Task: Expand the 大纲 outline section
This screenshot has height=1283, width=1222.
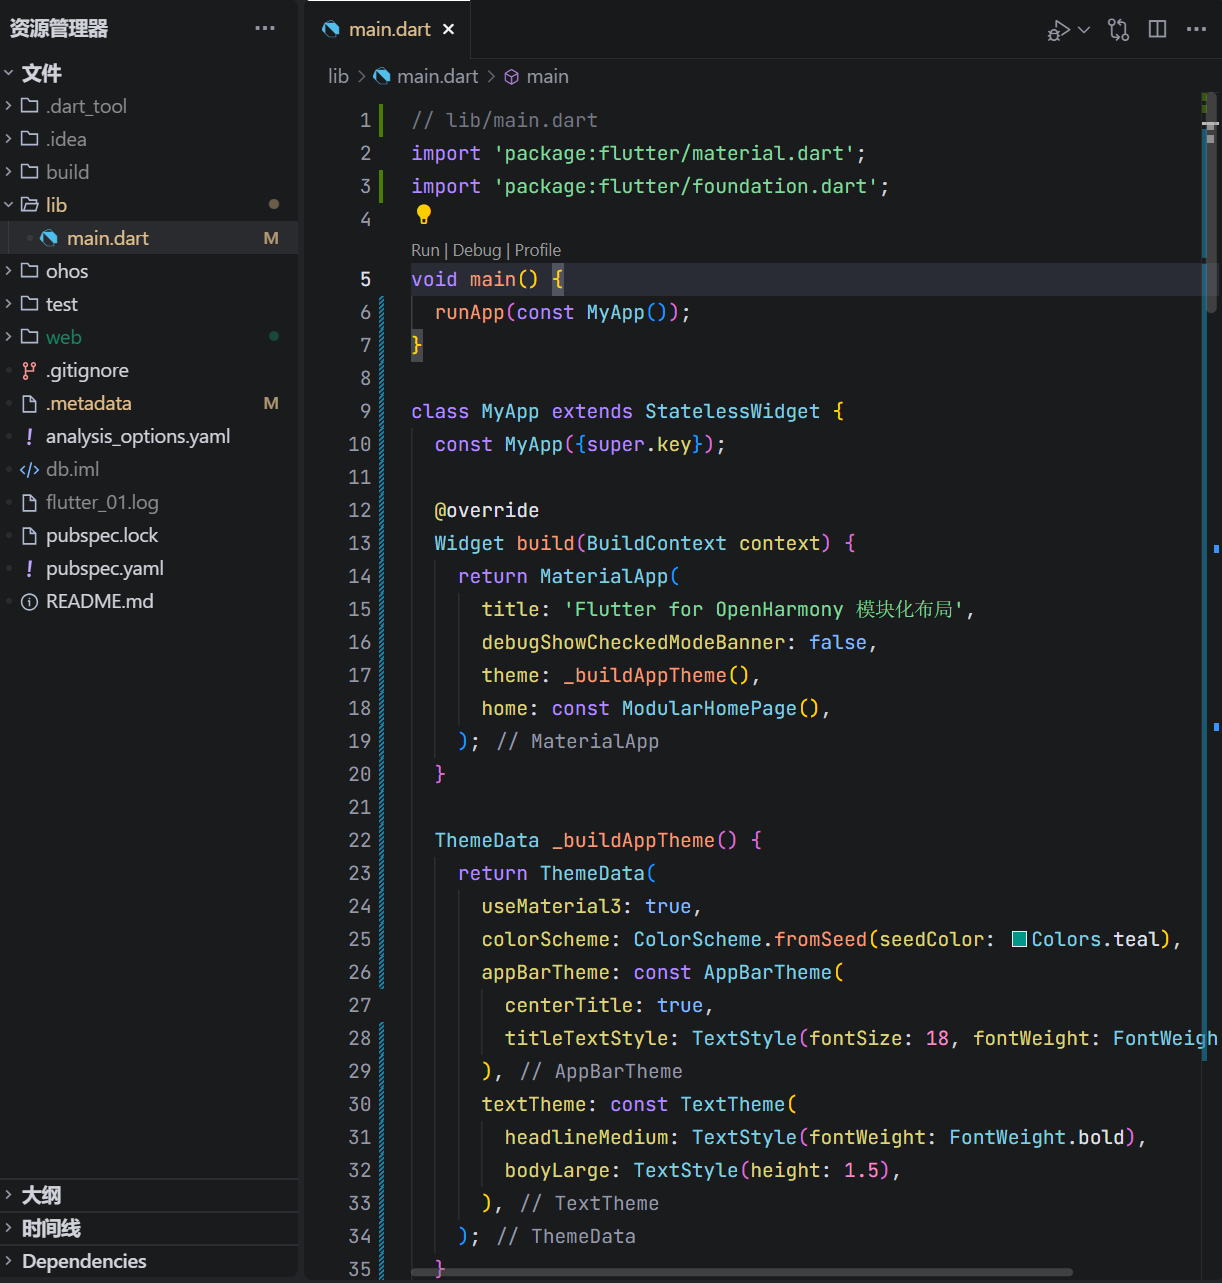Action: click(x=149, y=1195)
